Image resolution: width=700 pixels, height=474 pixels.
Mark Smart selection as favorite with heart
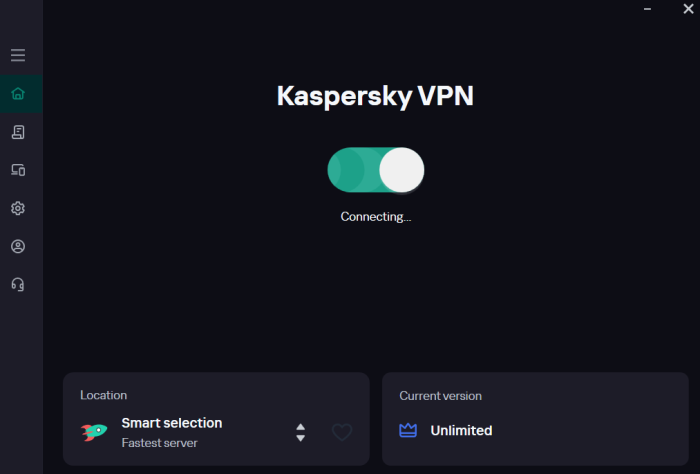[x=342, y=432]
